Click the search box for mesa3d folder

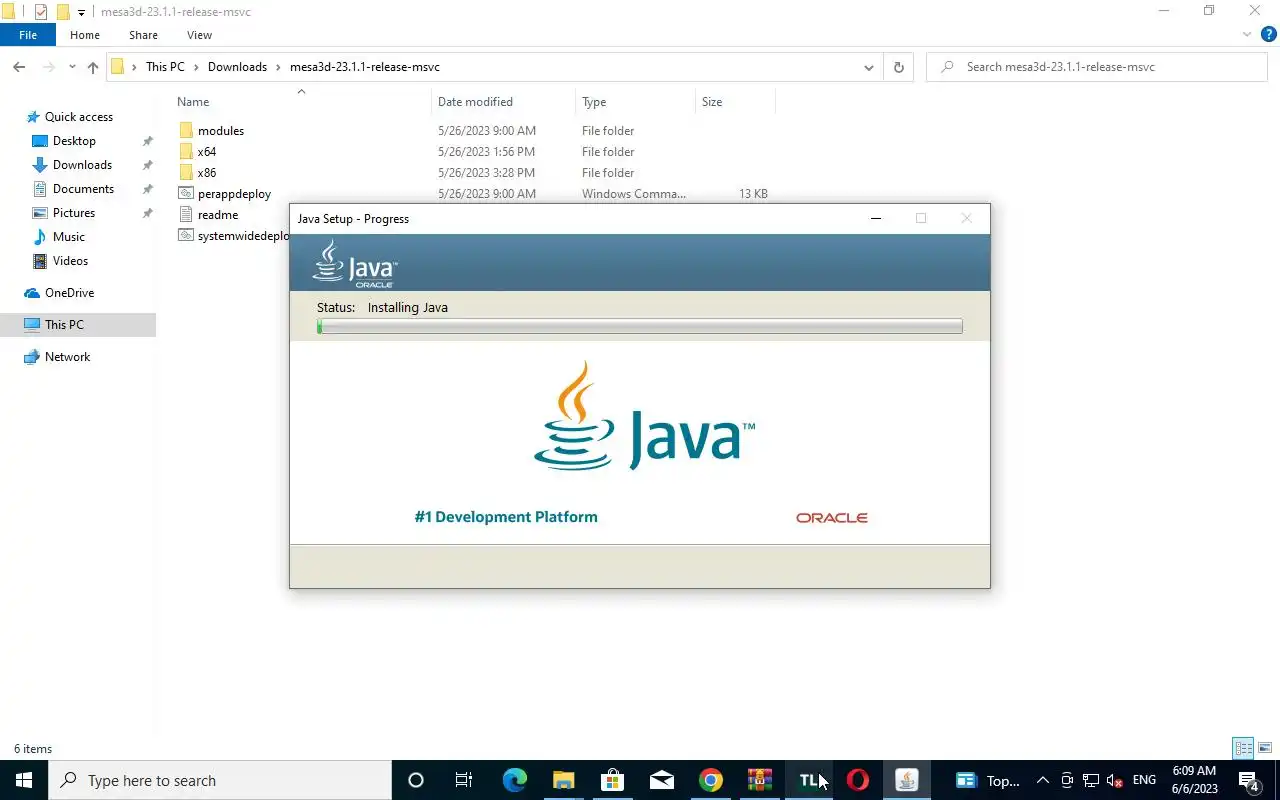(1097, 67)
